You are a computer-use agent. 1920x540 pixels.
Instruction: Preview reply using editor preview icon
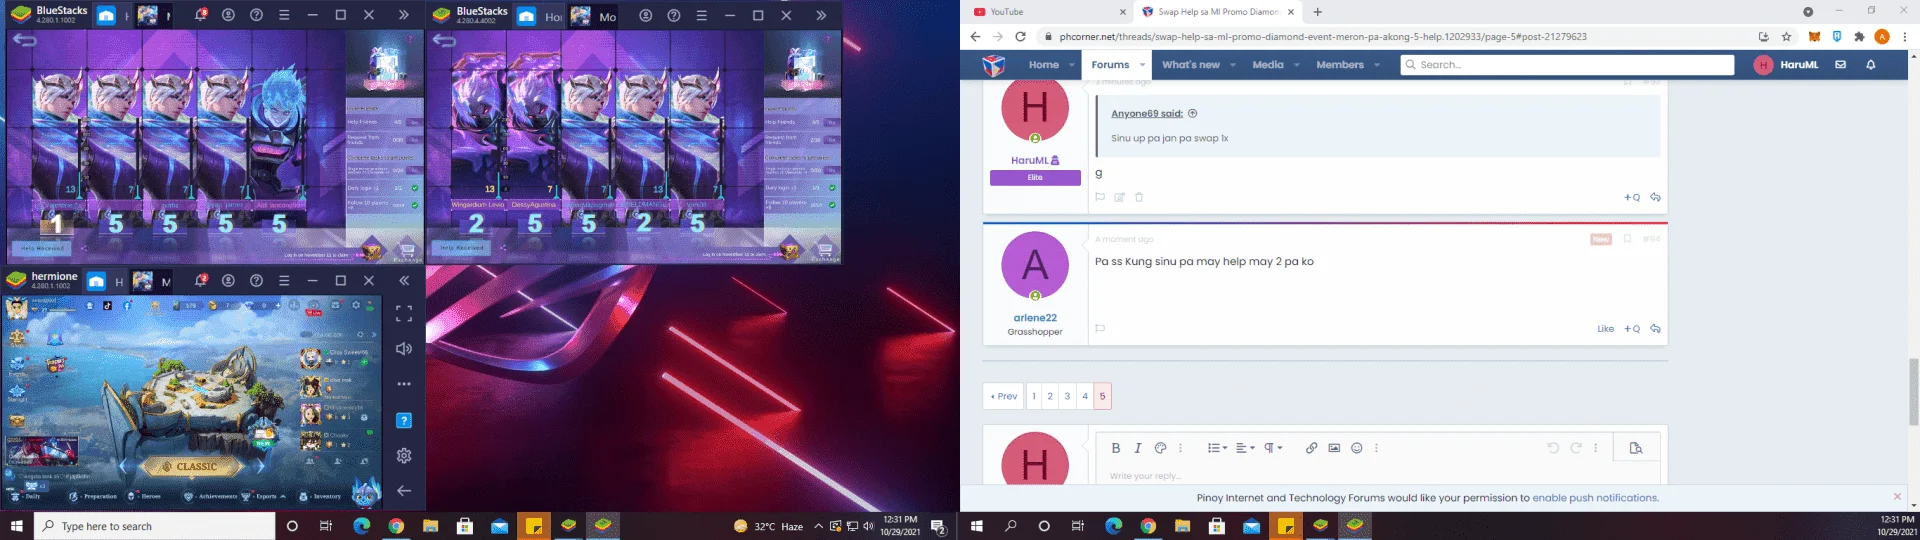point(1636,448)
